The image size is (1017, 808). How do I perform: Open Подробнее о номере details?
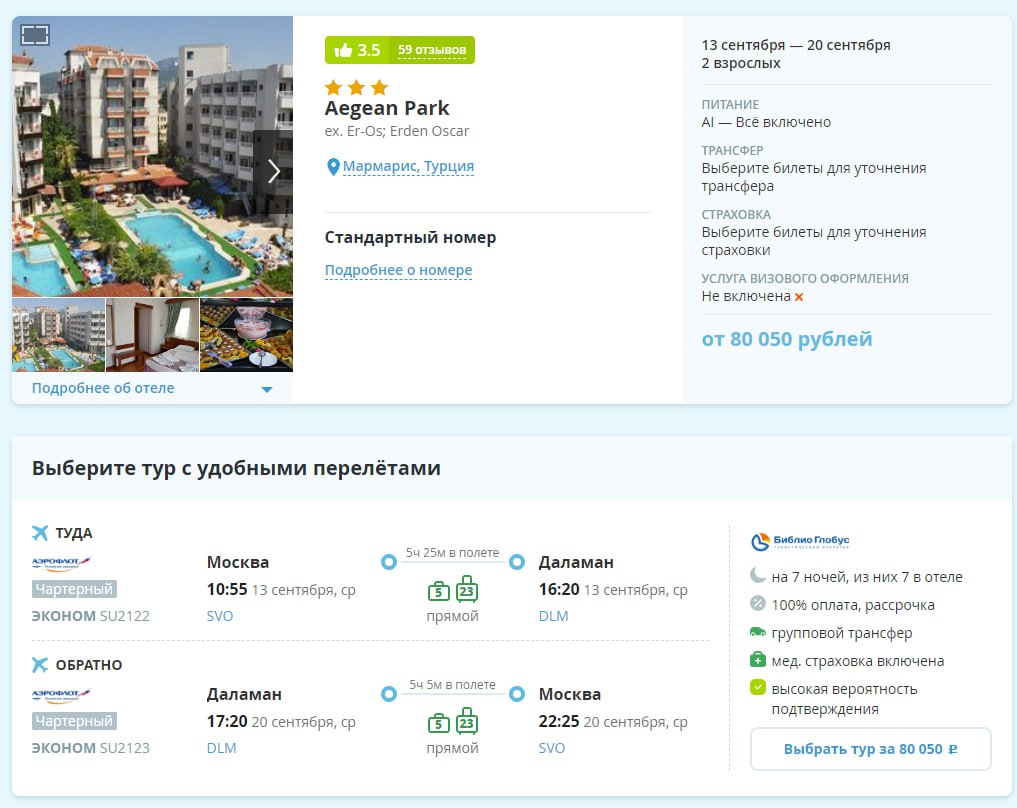pos(398,270)
